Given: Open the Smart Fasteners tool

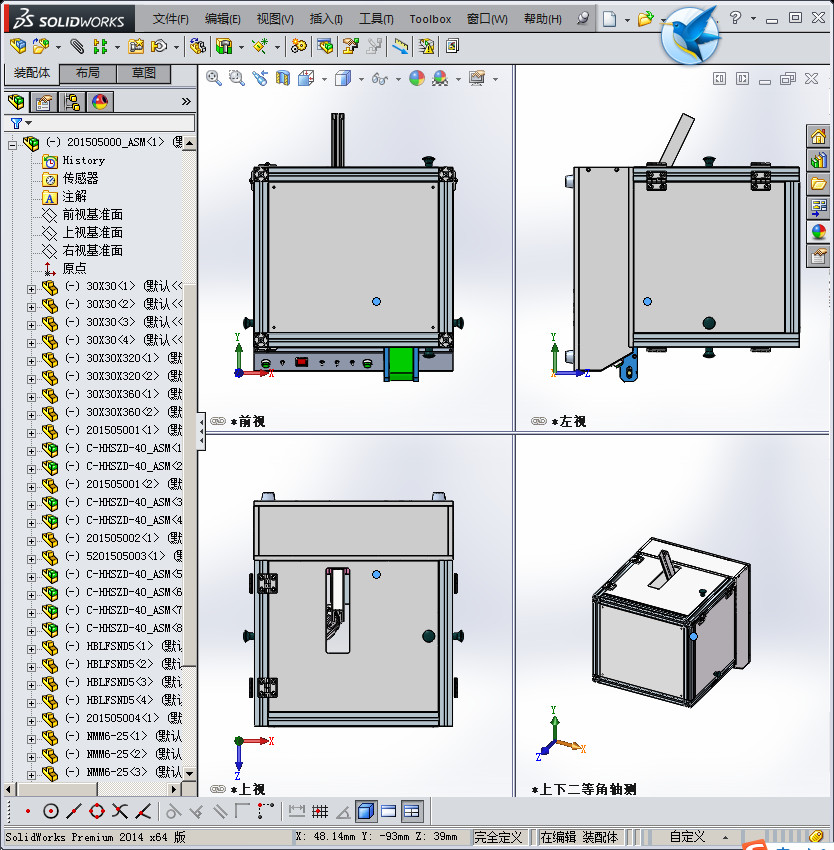Looking at the screenshot, I should point(136,47).
